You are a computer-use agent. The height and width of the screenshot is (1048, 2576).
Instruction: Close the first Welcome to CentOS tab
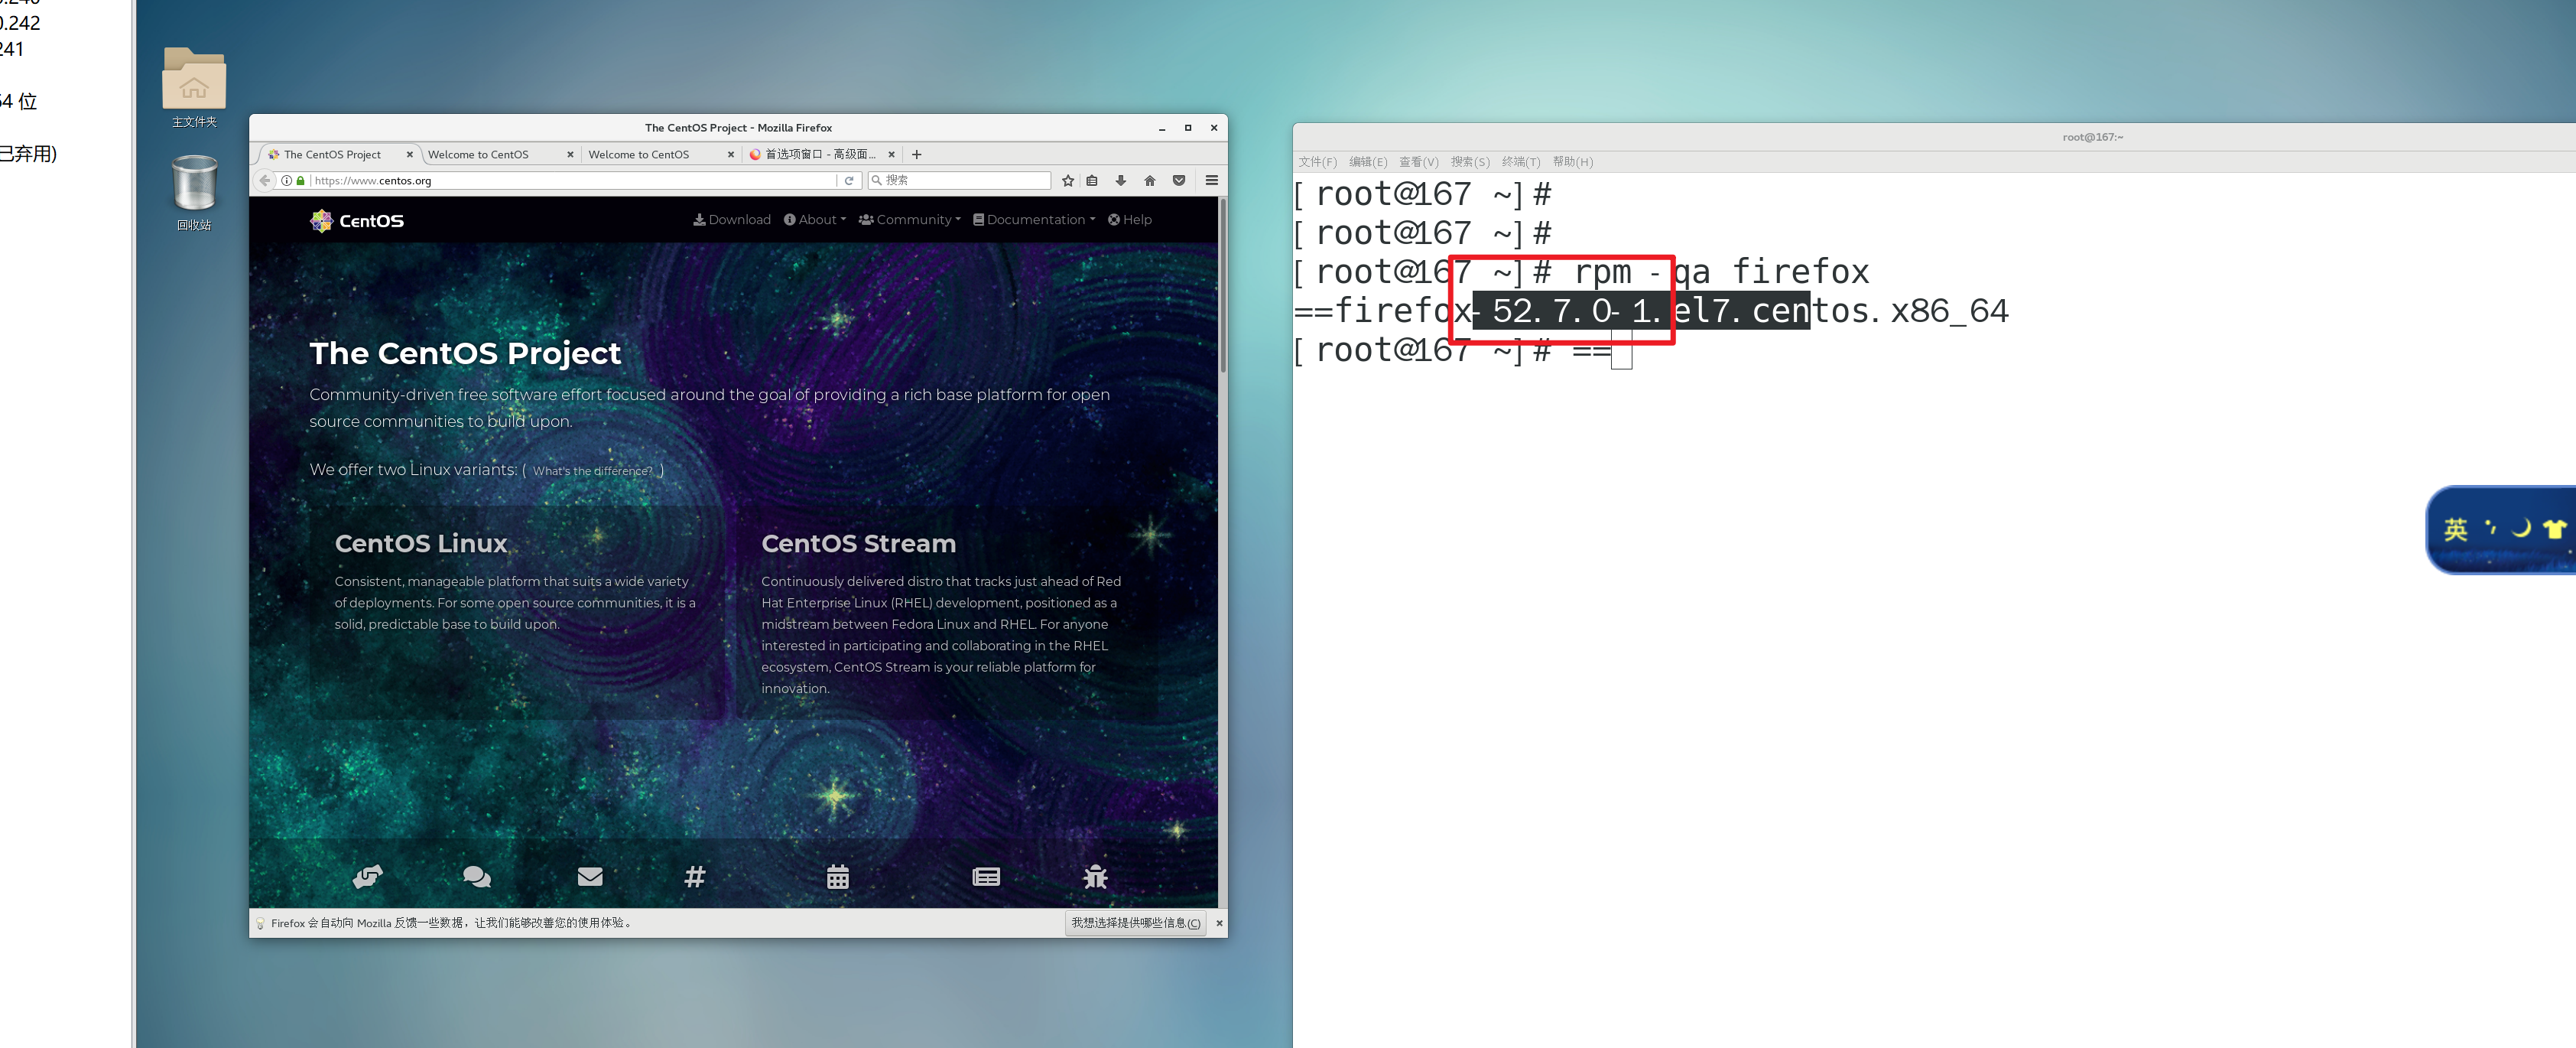coord(570,154)
